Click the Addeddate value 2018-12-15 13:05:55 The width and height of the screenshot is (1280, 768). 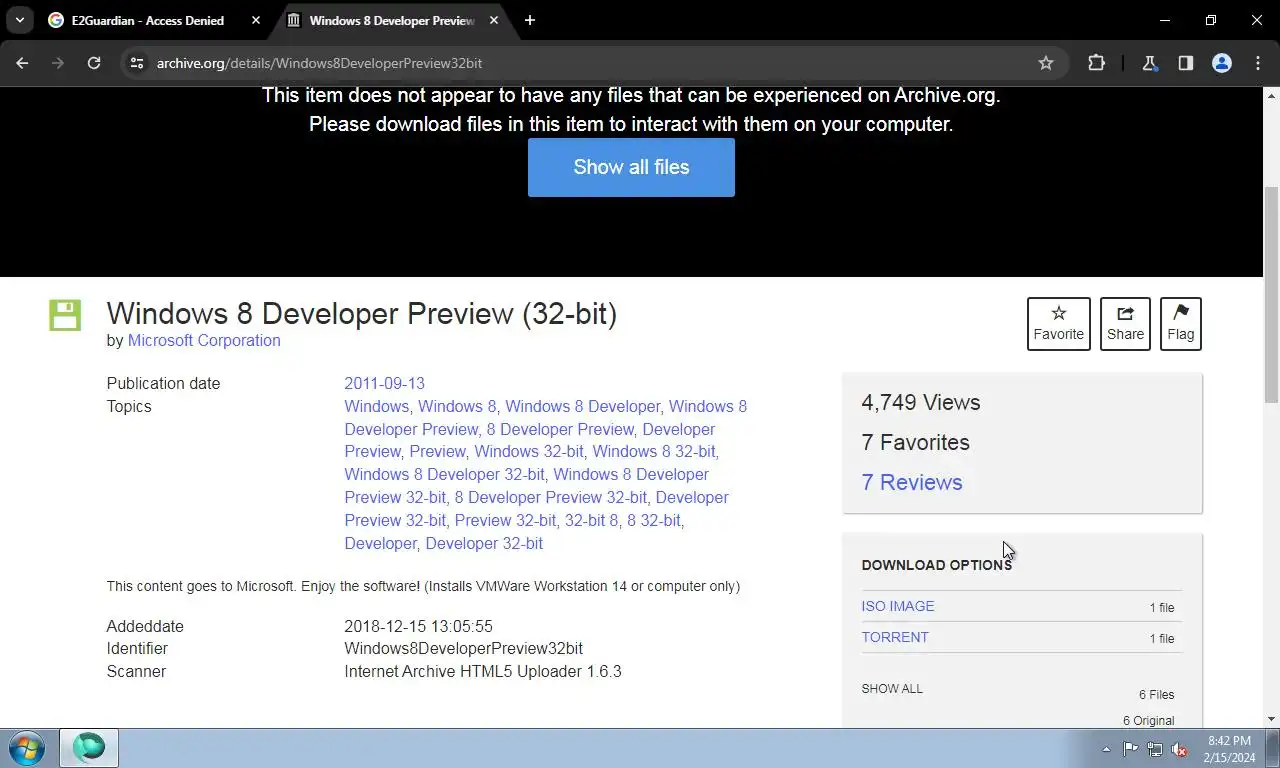(418, 626)
